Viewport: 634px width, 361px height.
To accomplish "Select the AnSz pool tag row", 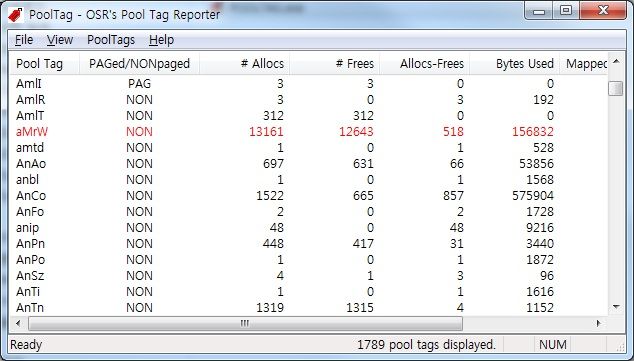I will click(x=309, y=276).
